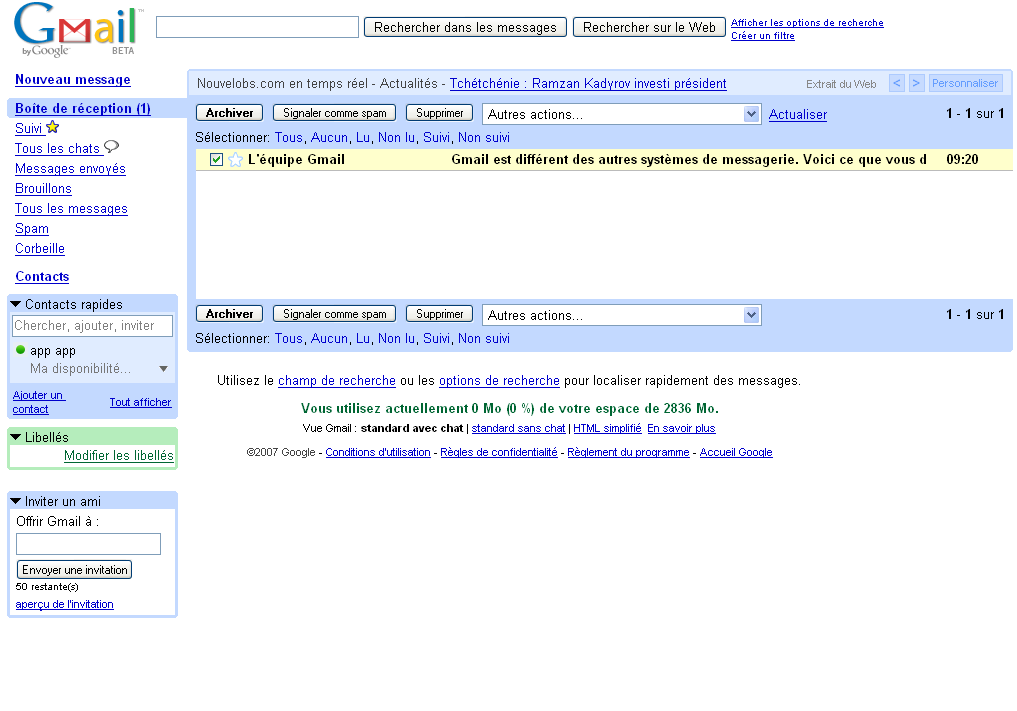Go to Suivi starred messages
Image resolution: width=1017 pixels, height=711 pixels.
tap(29, 128)
